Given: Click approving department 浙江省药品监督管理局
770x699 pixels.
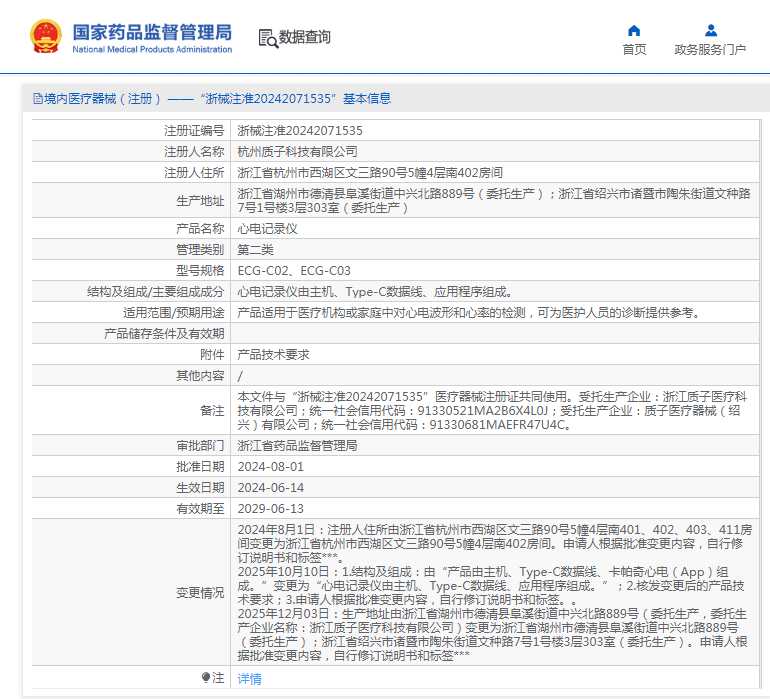Looking at the screenshot, I should [x=297, y=445].
